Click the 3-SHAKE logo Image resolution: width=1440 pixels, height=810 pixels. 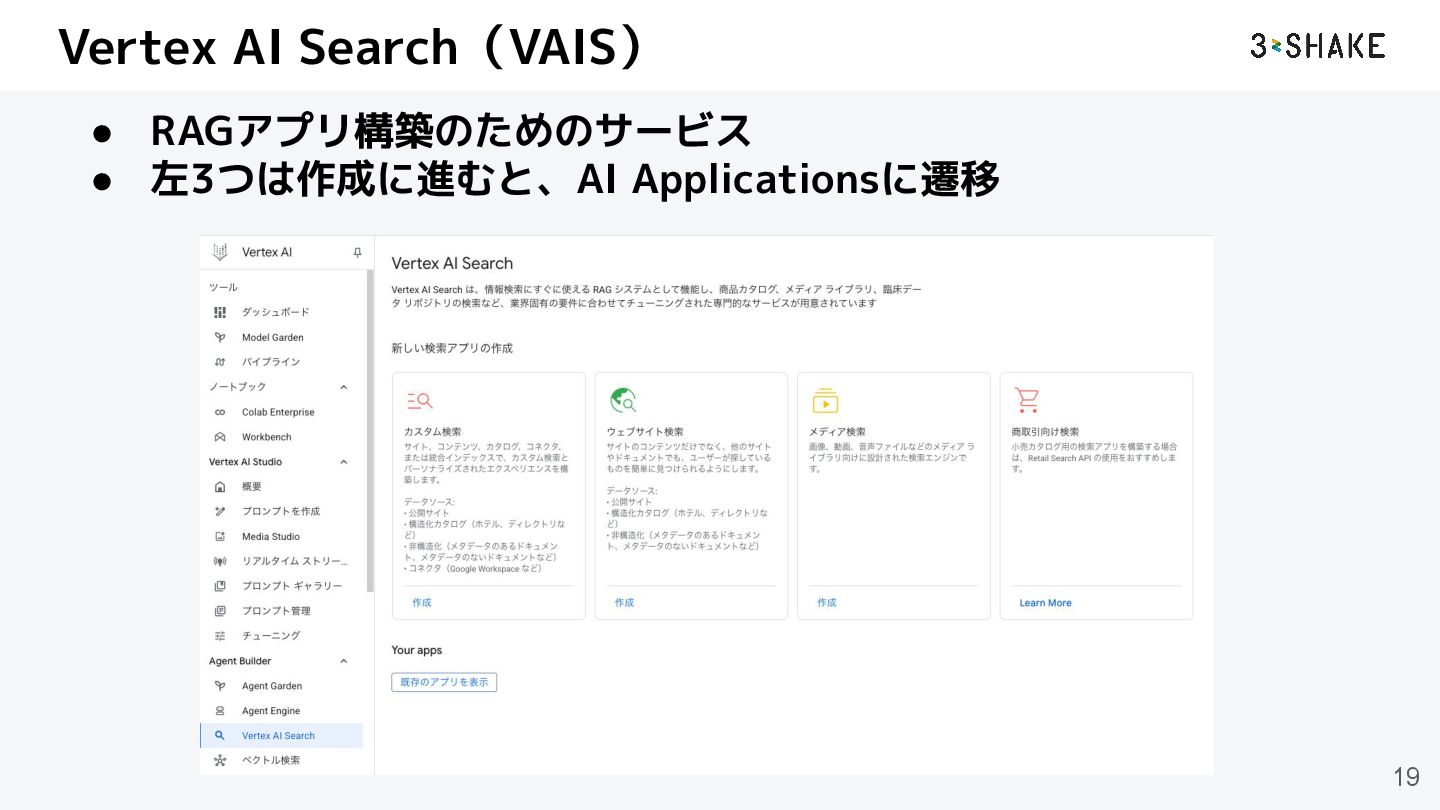(1317, 45)
